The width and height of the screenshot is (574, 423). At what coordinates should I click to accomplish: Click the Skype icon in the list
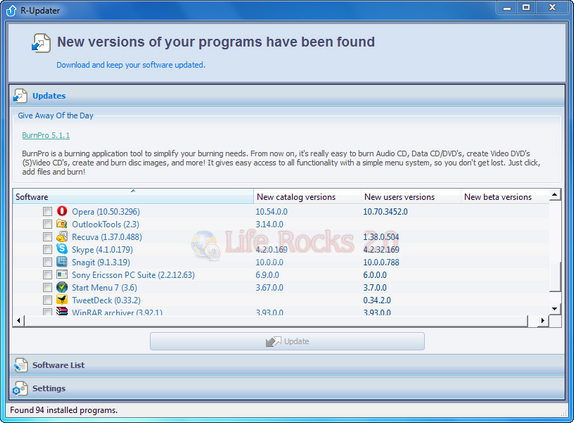(62, 249)
